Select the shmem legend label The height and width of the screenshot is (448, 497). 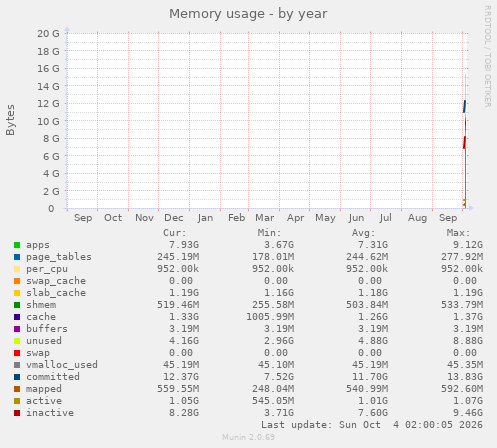(x=41, y=305)
